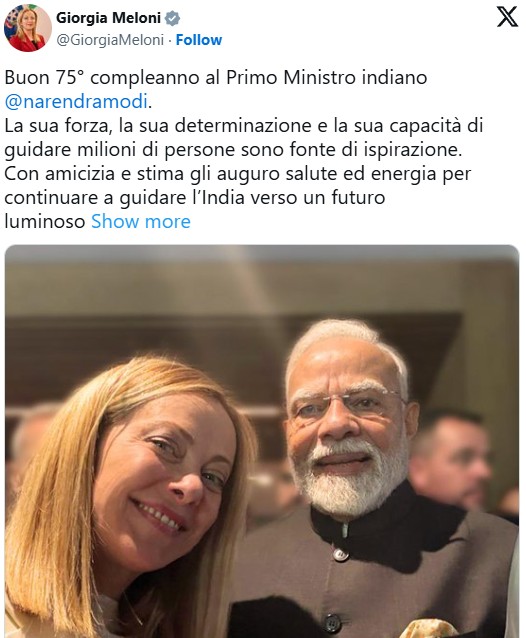Viewport: 526px width, 638px height.
Task: Open the @narendramodi mention link
Action: click(x=76, y=101)
